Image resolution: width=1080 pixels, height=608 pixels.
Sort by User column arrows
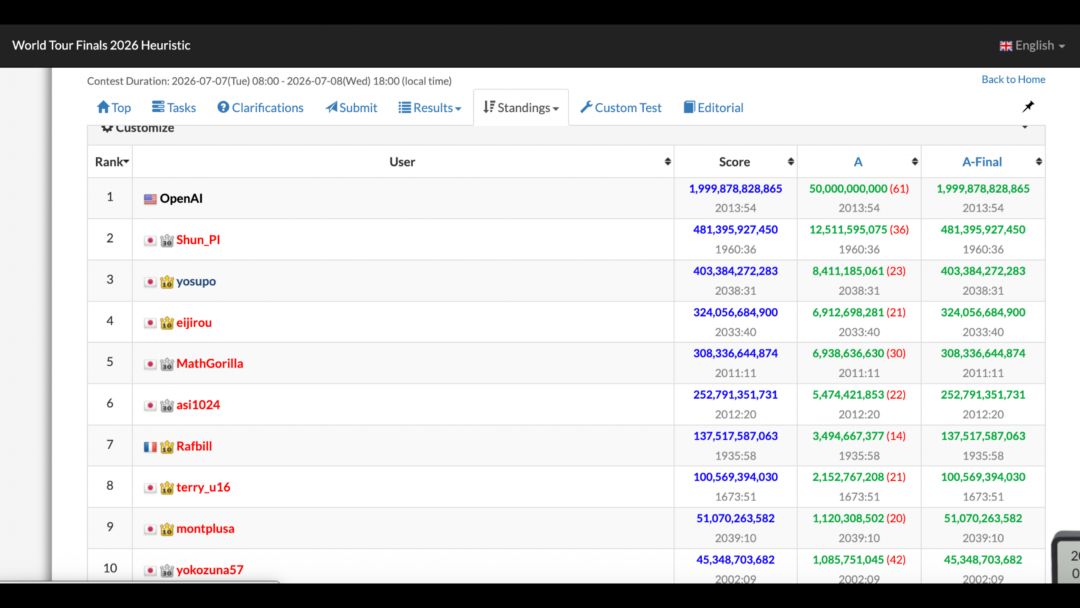pos(667,162)
